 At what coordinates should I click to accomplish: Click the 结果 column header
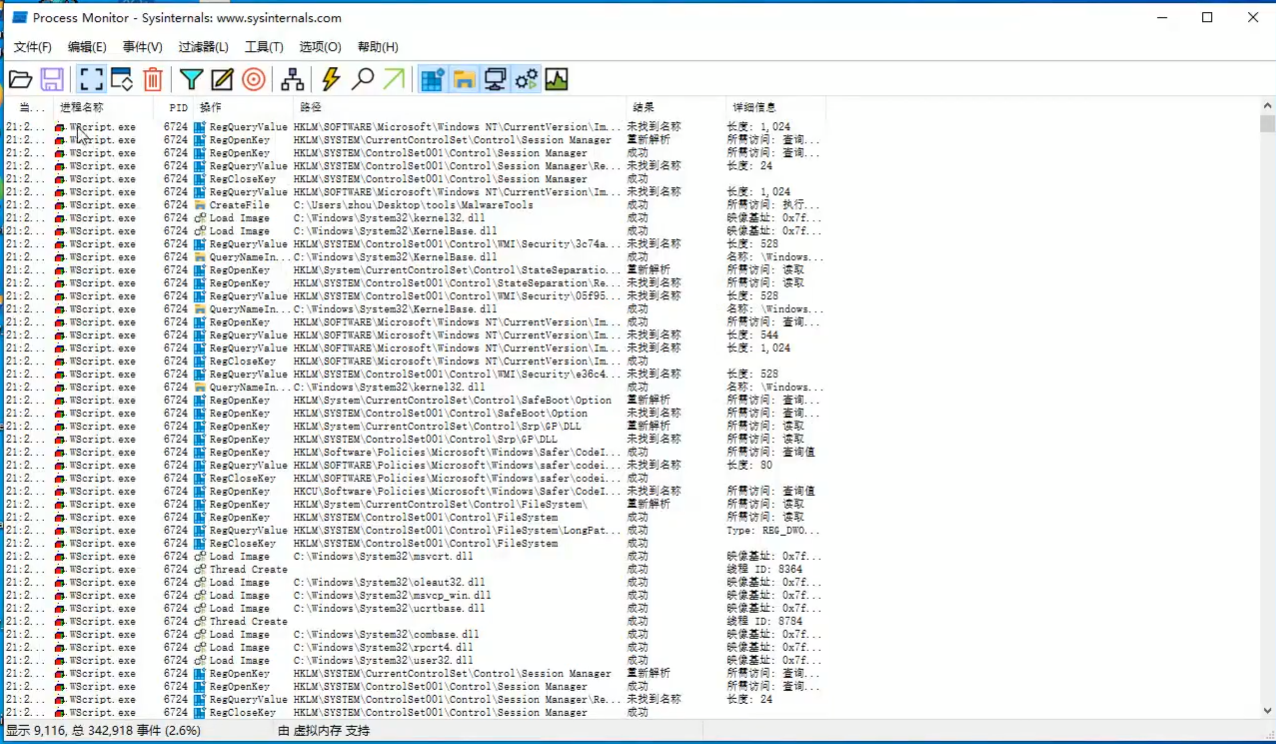coord(676,107)
